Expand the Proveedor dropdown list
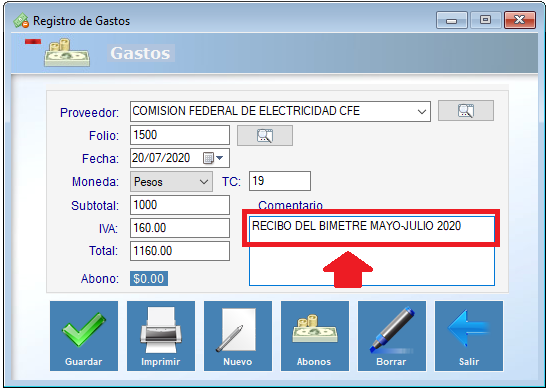The height and width of the screenshot is (388, 546). point(422,112)
